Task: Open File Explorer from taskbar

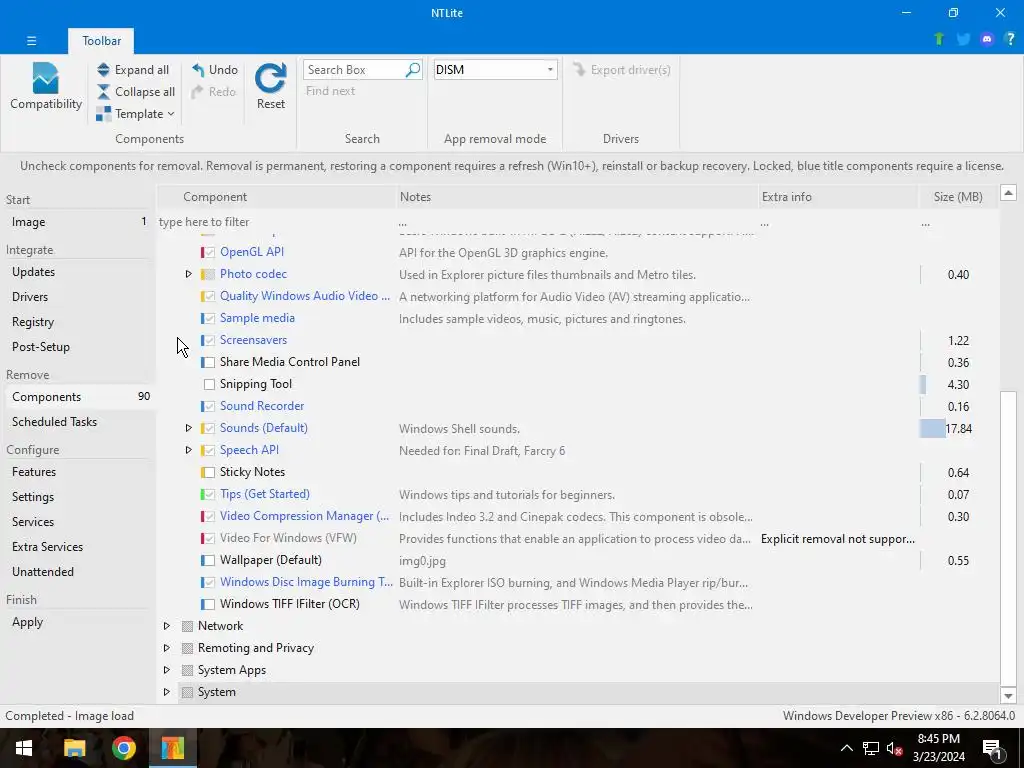Action: pyautogui.click(x=74, y=748)
